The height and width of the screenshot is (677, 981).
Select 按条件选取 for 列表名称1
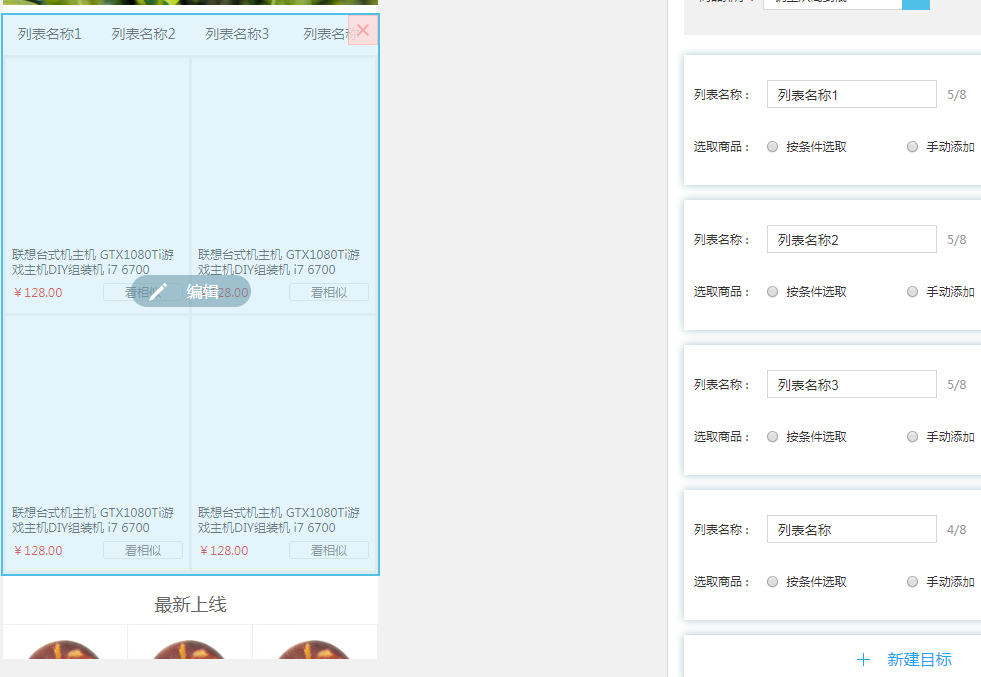tap(773, 147)
